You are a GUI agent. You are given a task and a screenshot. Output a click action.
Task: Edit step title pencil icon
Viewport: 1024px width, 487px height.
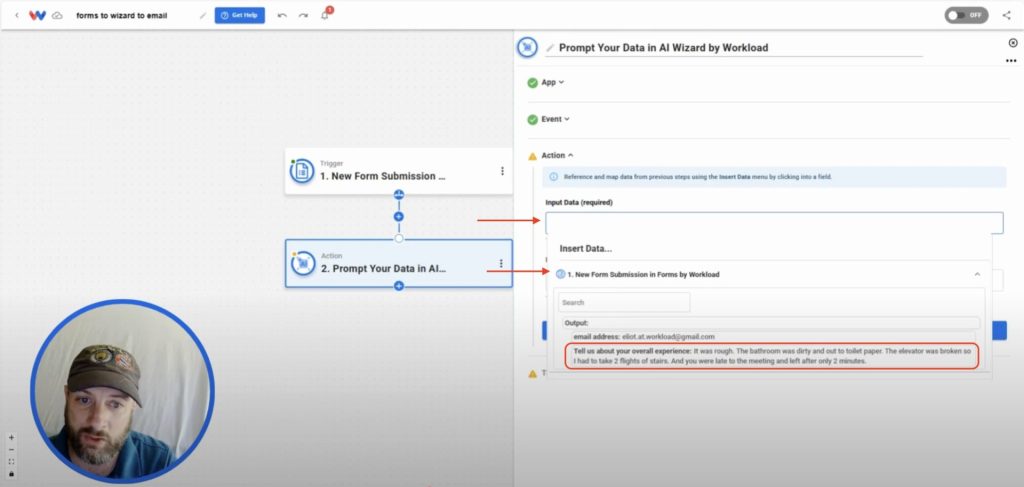click(550, 48)
